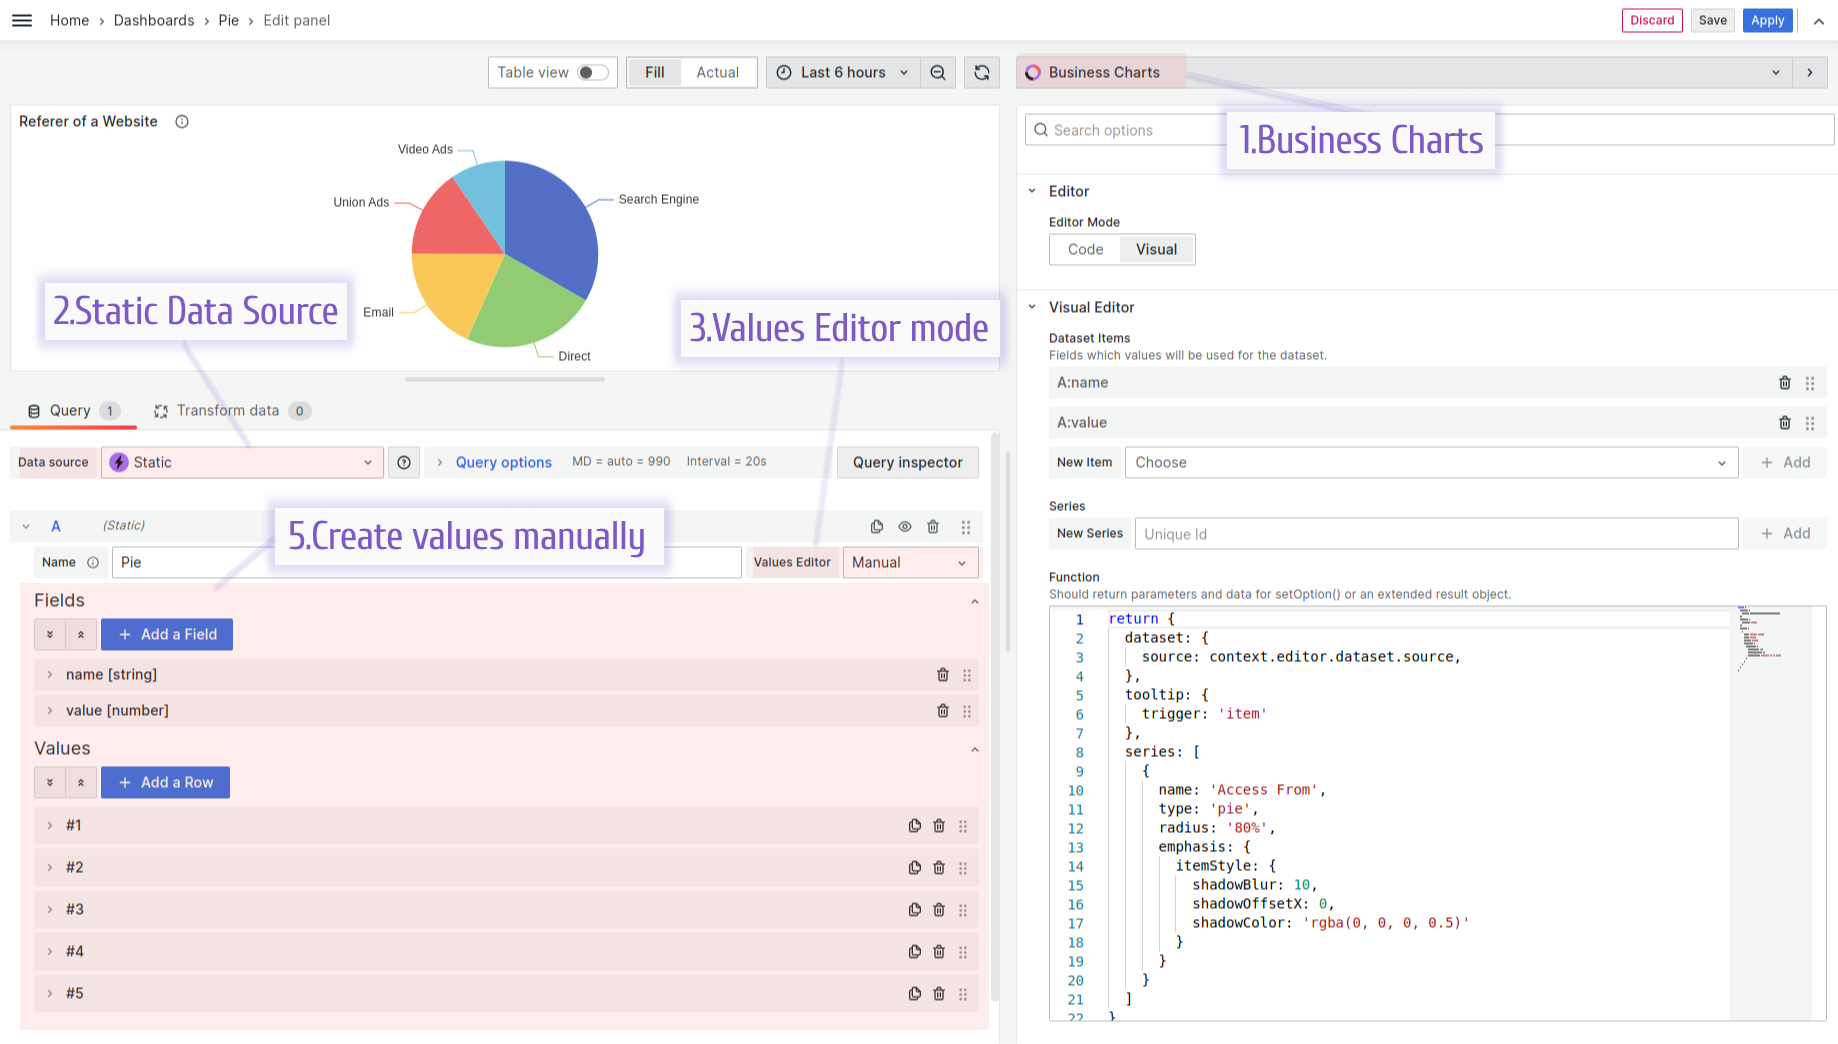This screenshot has height=1044, width=1838.
Task: Click the Search options input field
Action: pyautogui.click(x=1130, y=130)
